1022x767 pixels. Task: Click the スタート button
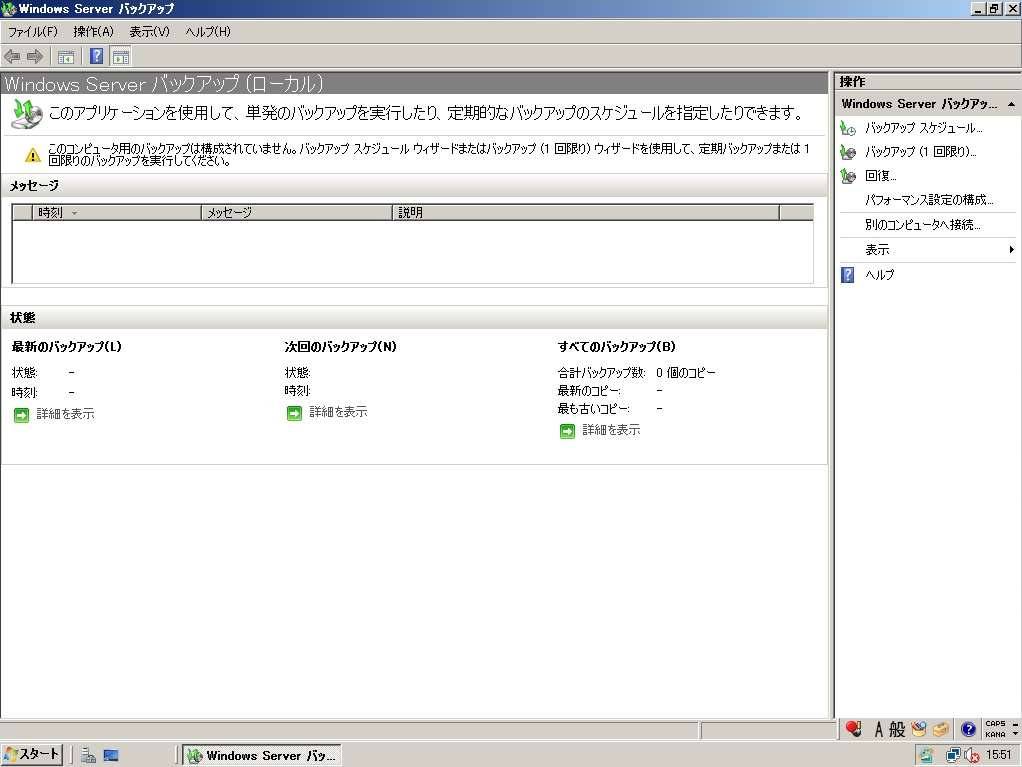(x=32, y=755)
